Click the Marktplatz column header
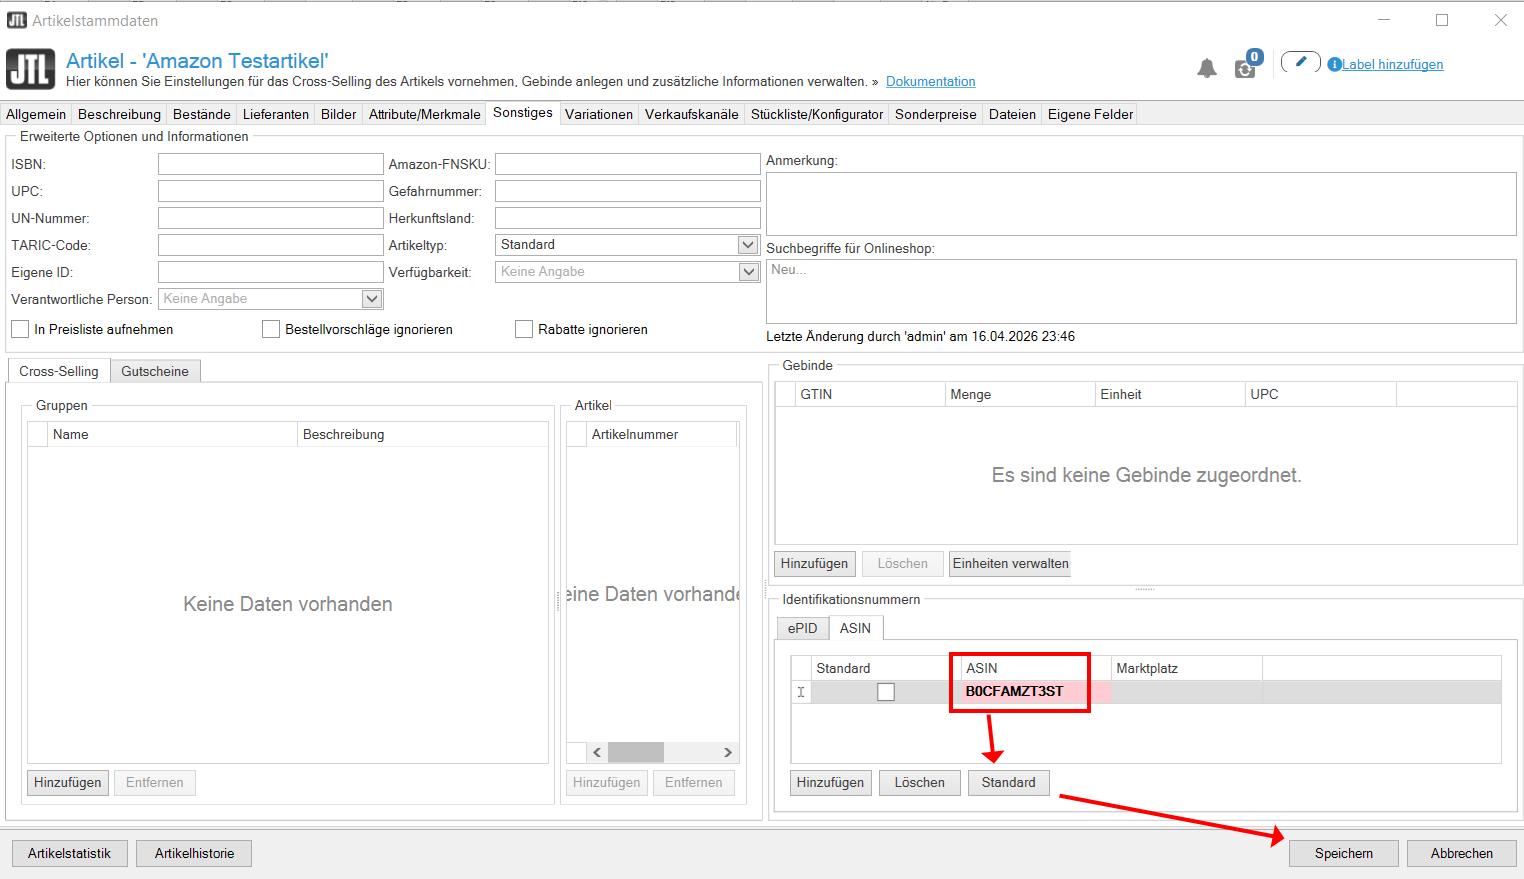The height and width of the screenshot is (879, 1524). pyautogui.click(x=1186, y=668)
